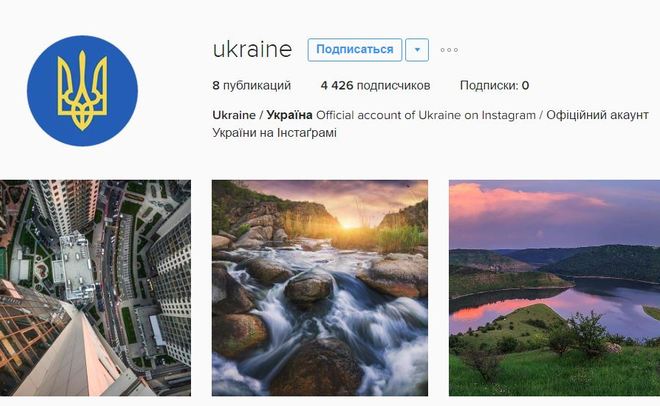Screen dimensions: 660x406
Task: Click the word публикаций in stats
Action: coord(257,85)
